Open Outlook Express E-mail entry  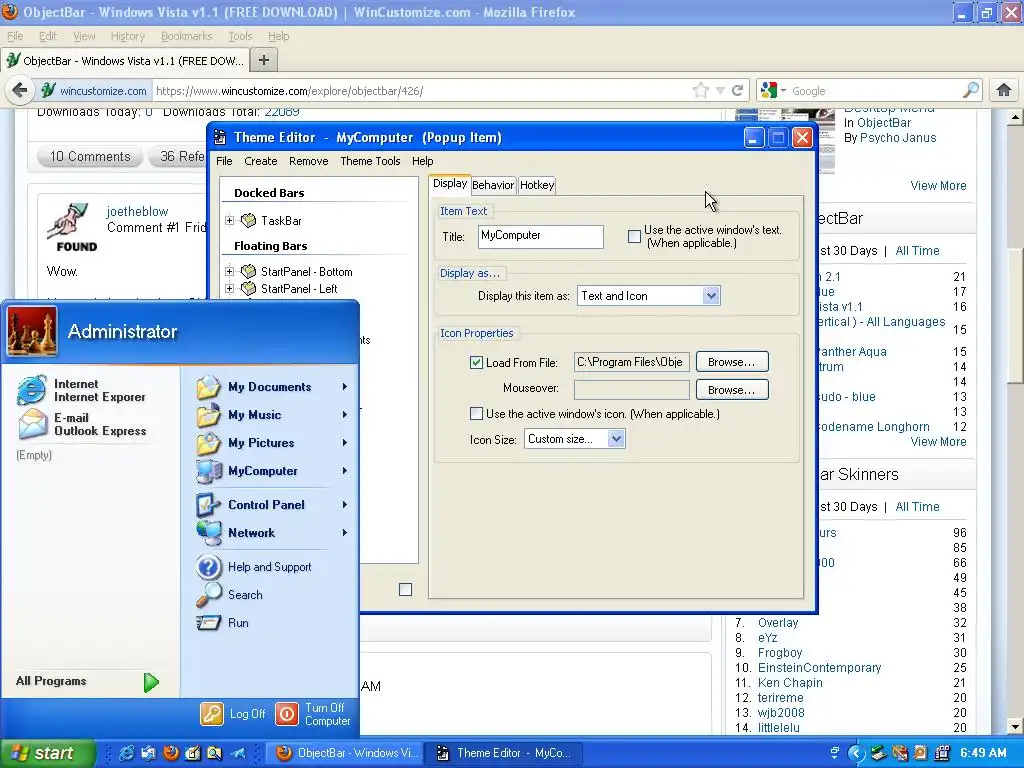tap(82, 424)
